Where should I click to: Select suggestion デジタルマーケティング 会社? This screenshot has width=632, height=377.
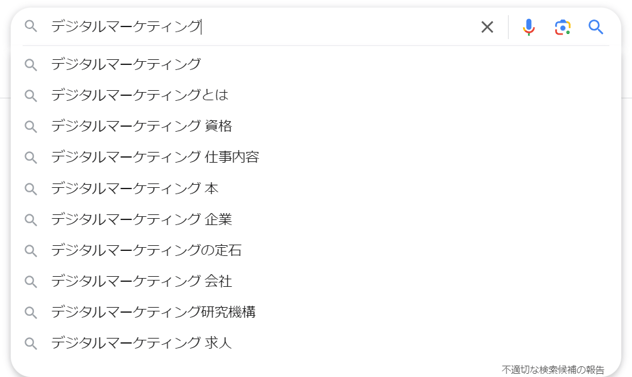pos(316,281)
